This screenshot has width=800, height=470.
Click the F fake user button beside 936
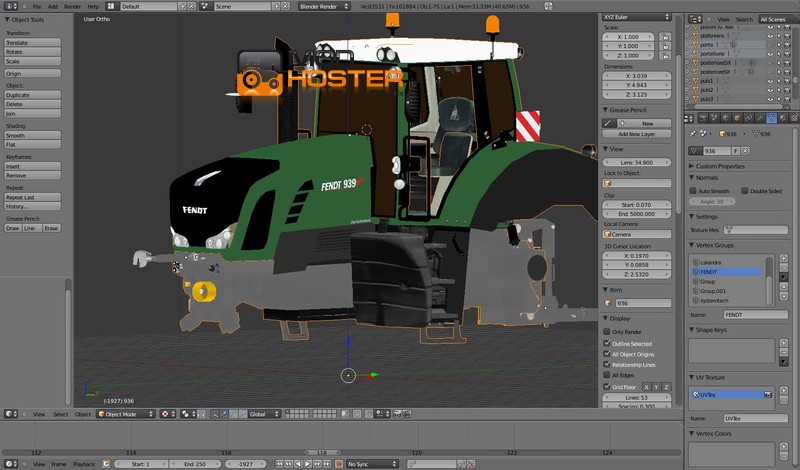[736, 151]
